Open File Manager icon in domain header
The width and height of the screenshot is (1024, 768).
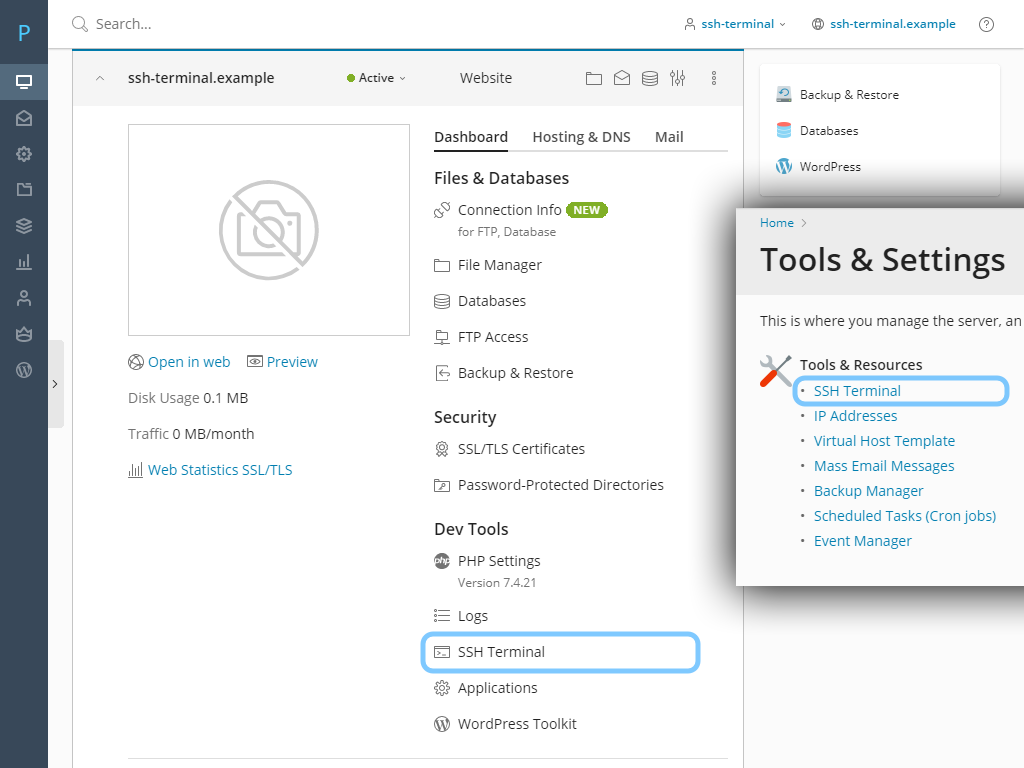click(594, 78)
